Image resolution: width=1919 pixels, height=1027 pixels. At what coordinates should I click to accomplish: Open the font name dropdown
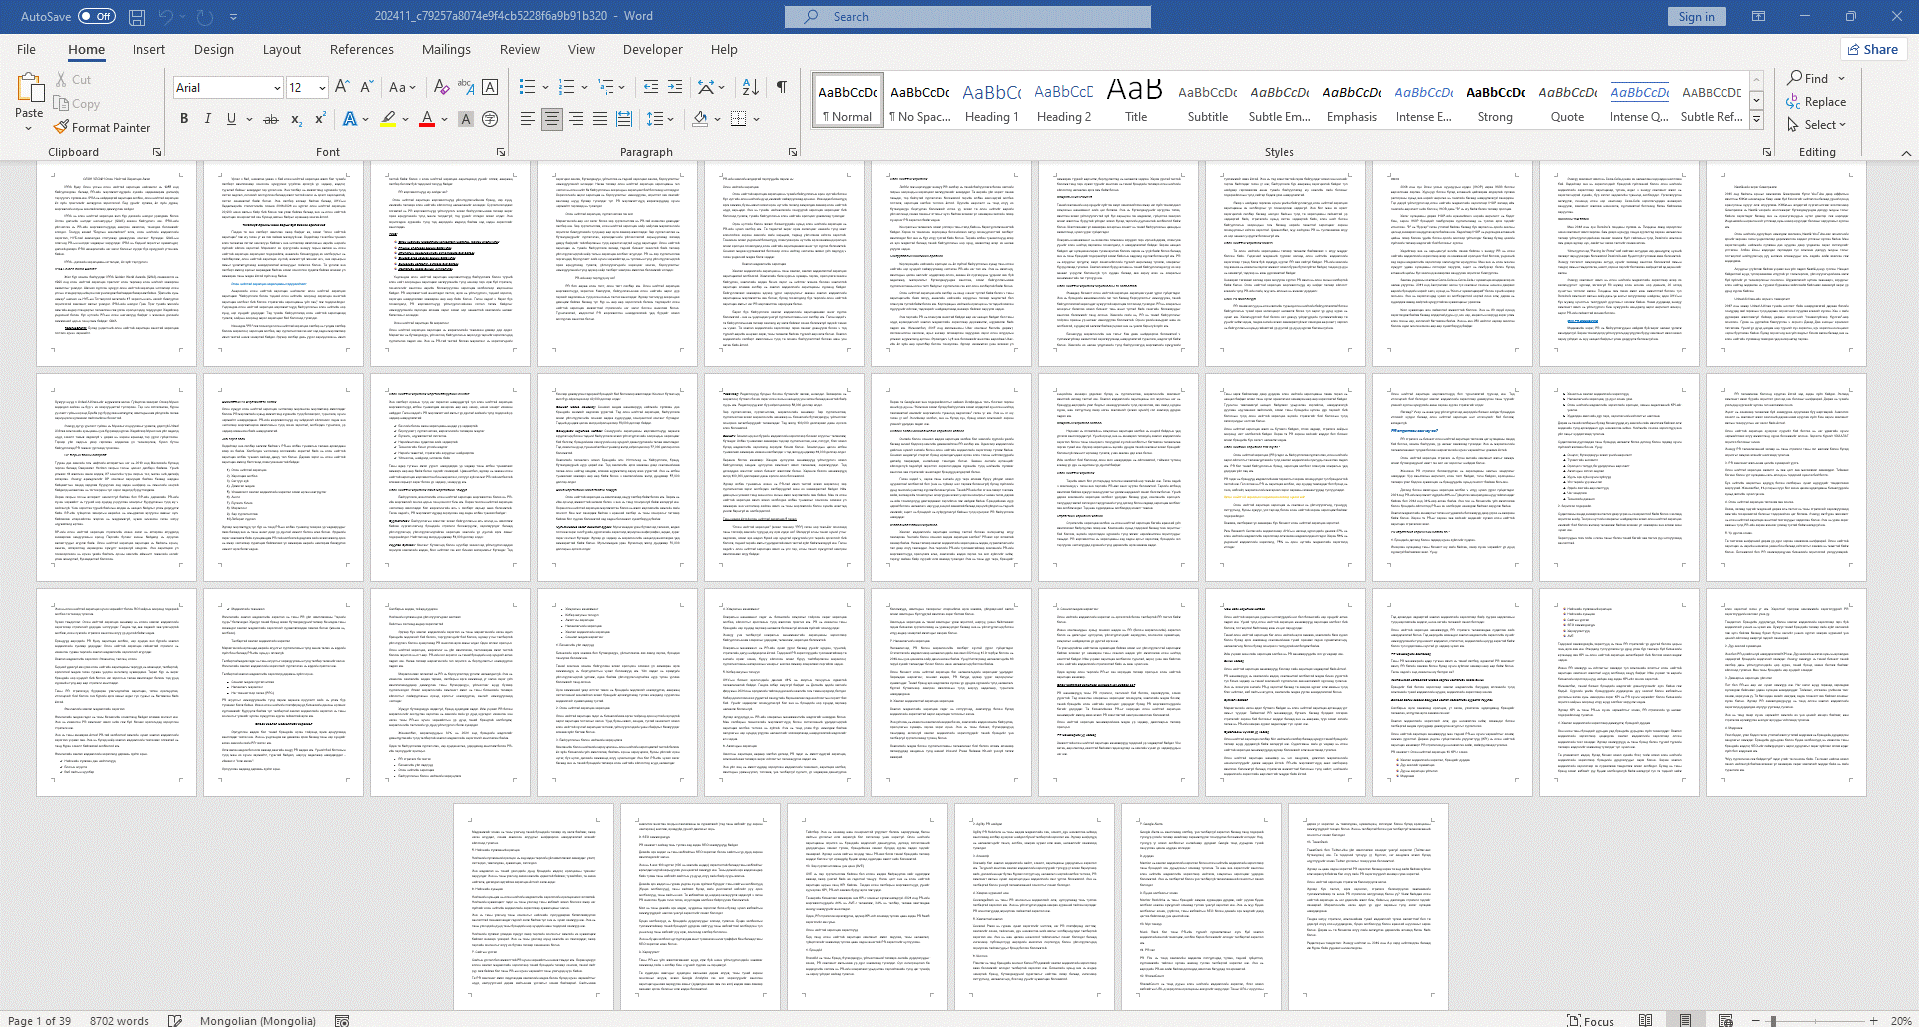[277, 88]
